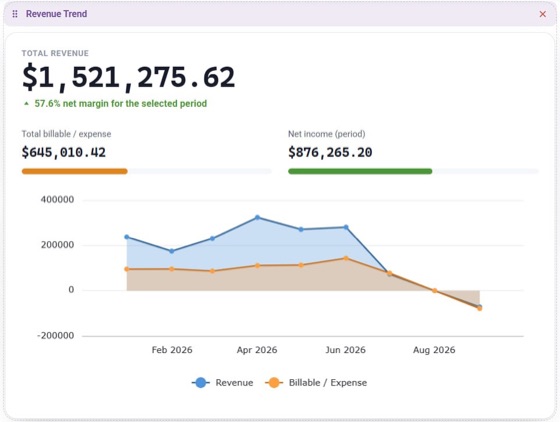
Task: Click the 57.6% net margin text
Action: pos(121,104)
